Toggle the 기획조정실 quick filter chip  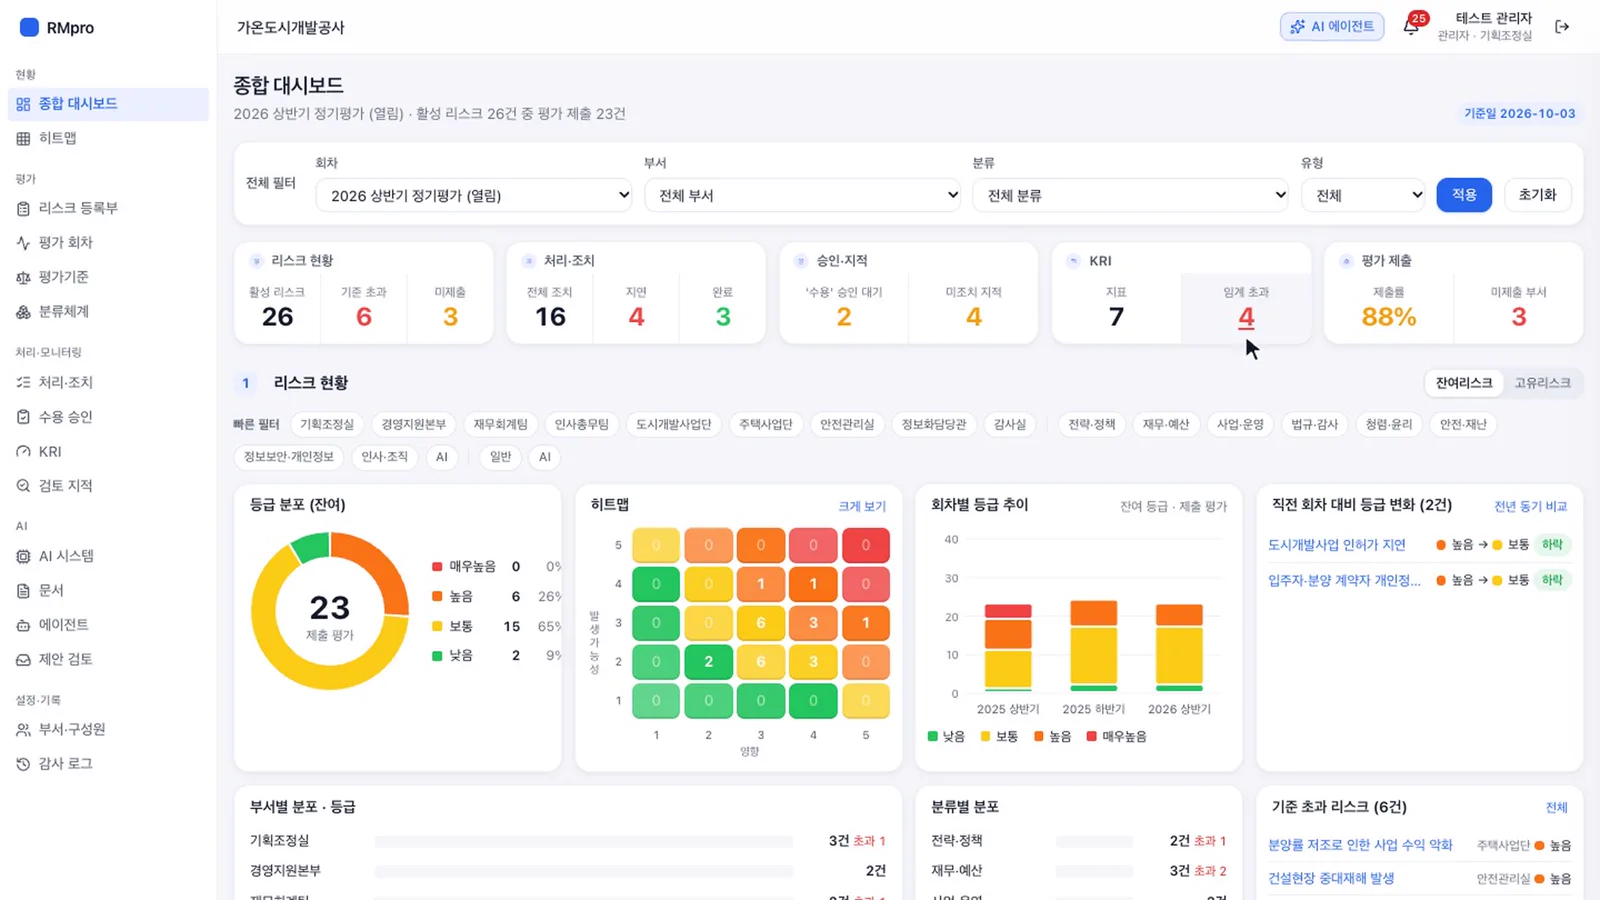point(327,424)
